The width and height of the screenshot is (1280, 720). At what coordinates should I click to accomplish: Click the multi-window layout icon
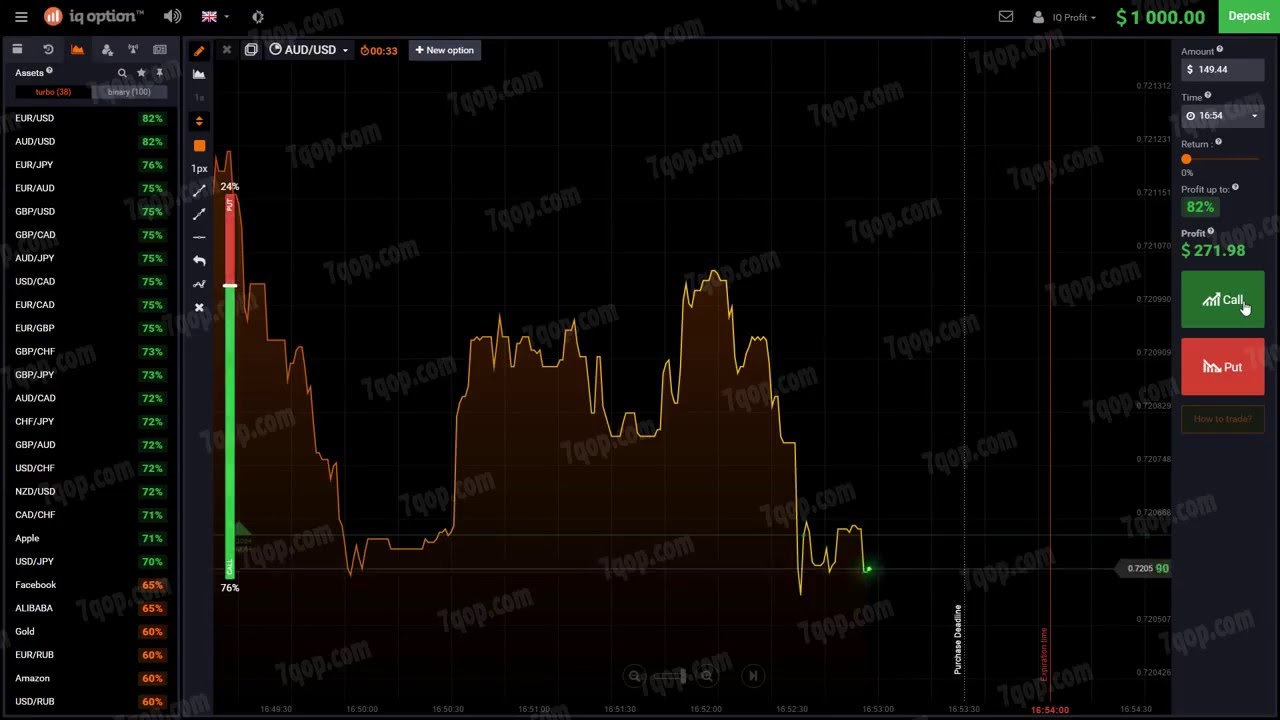[251, 50]
